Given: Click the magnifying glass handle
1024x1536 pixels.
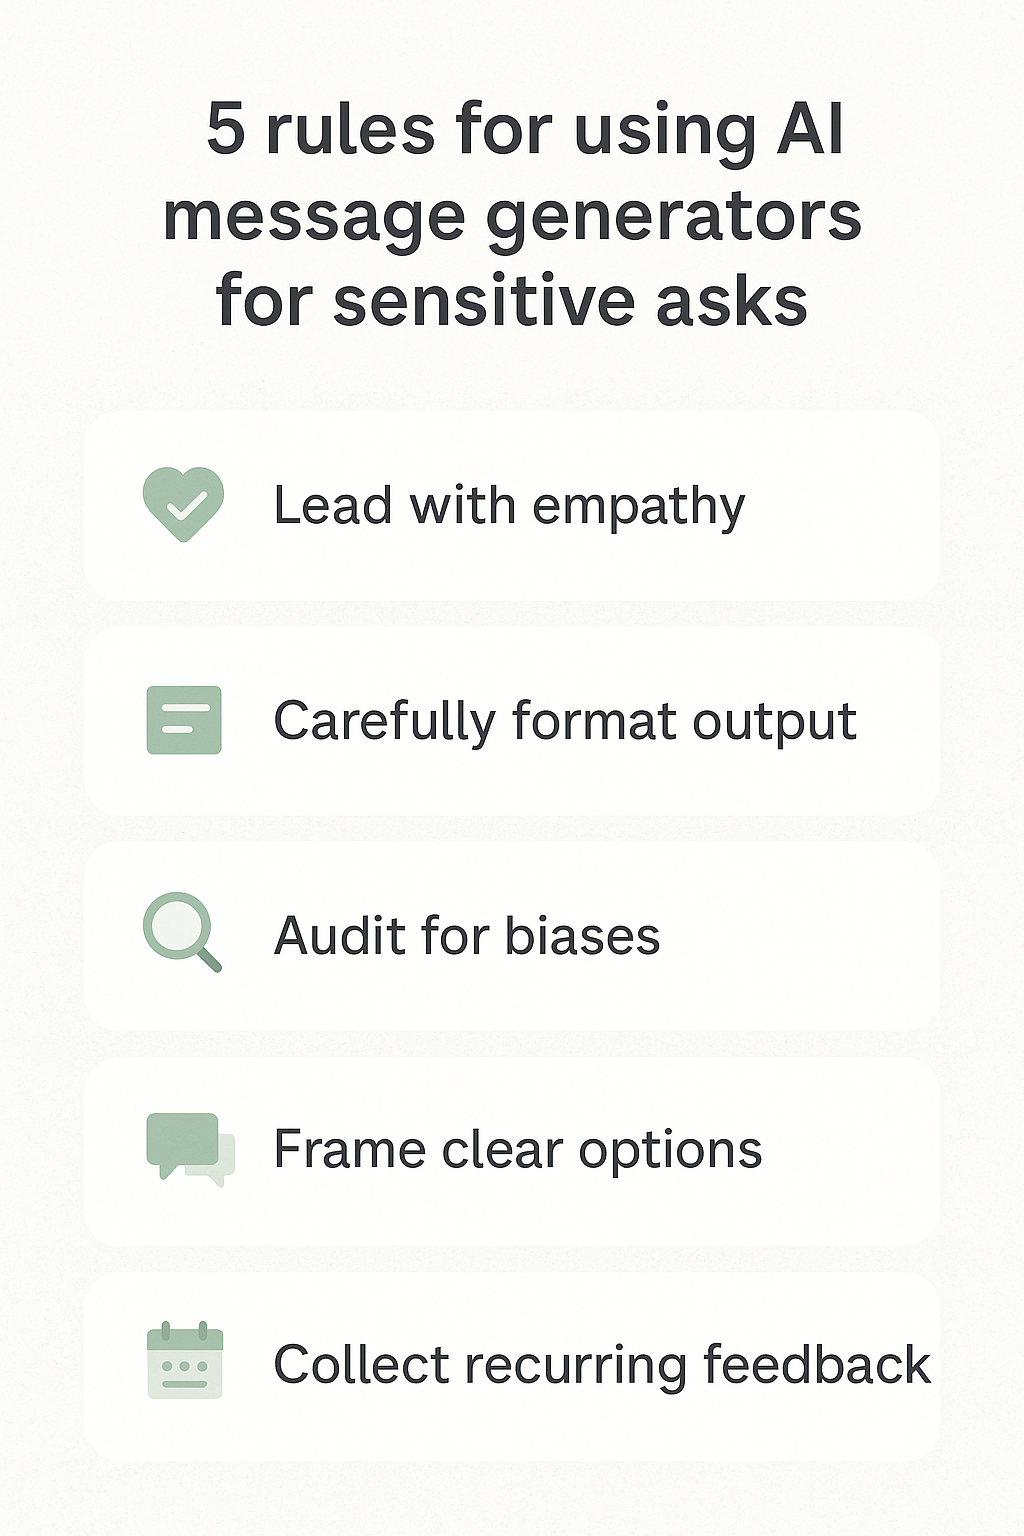Looking at the screenshot, I should click(x=208, y=959).
